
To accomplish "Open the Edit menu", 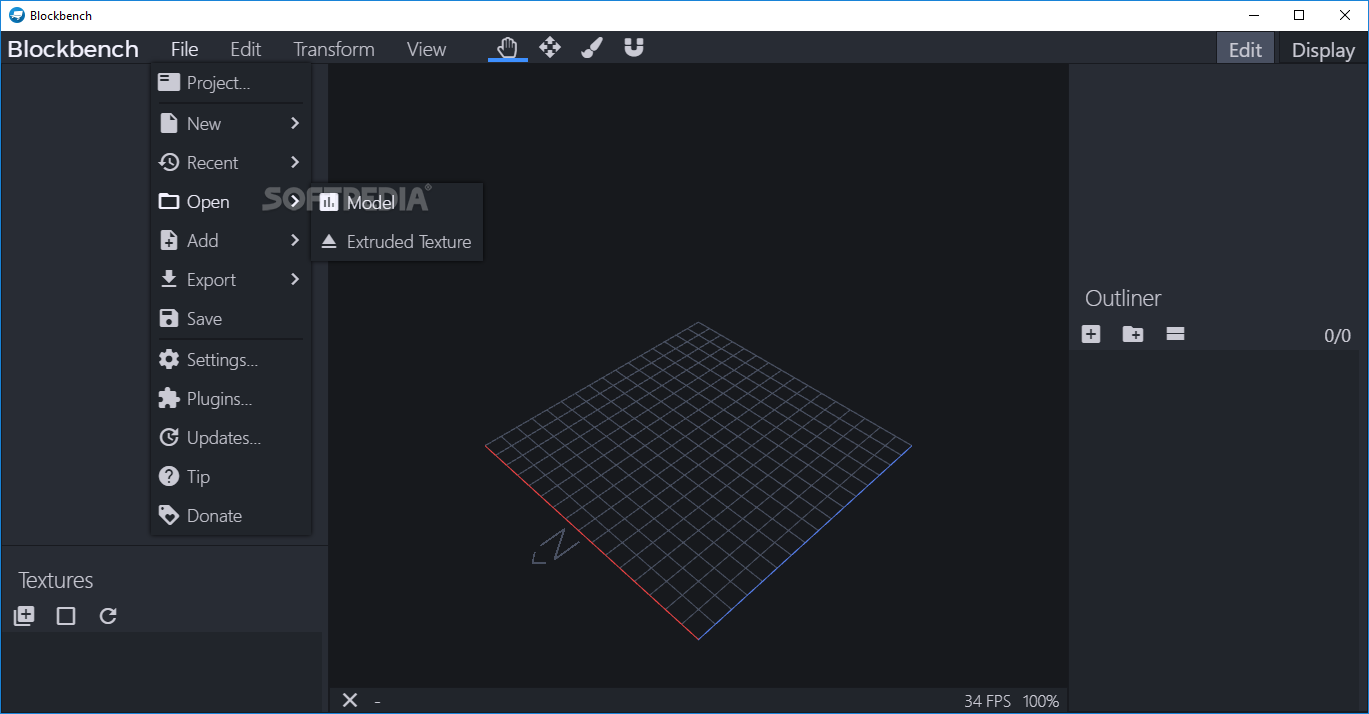I will [245, 49].
